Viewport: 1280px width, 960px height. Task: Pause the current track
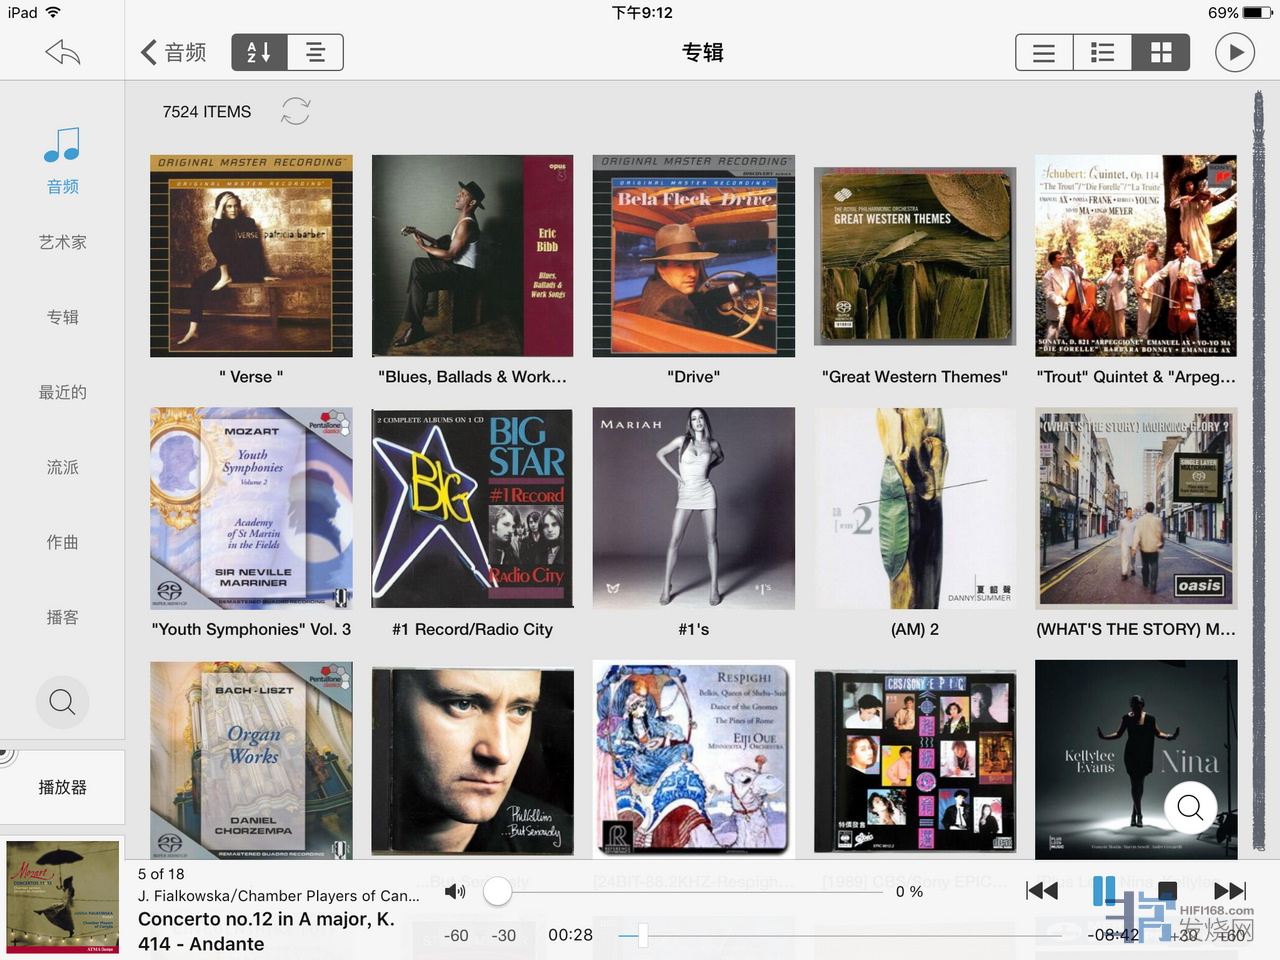1104,890
